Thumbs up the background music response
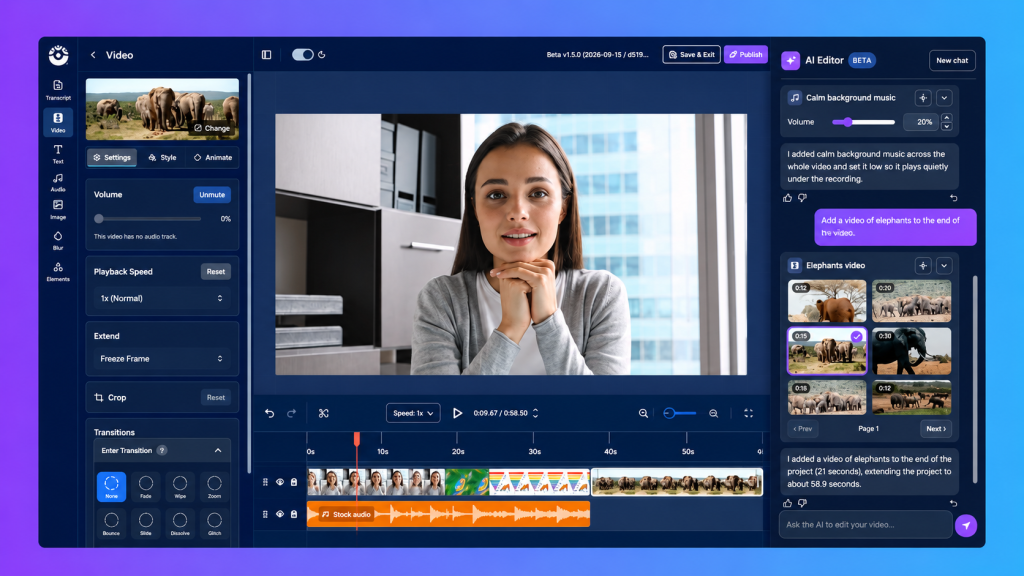 pyautogui.click(x=788, y=198)
